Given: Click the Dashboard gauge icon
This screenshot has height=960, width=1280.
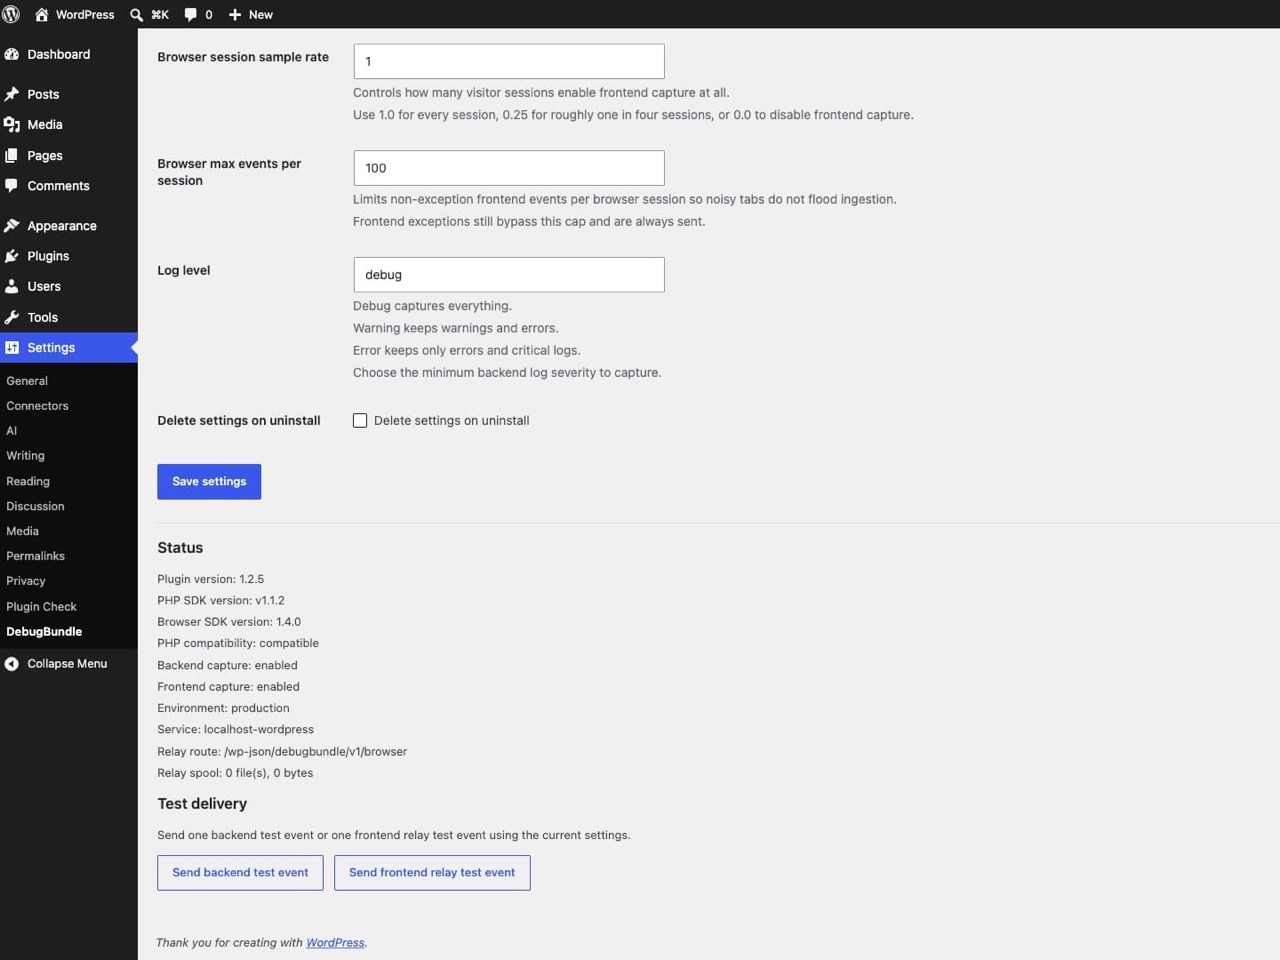Looking at the screenshot, I should (x=12, y=54).
